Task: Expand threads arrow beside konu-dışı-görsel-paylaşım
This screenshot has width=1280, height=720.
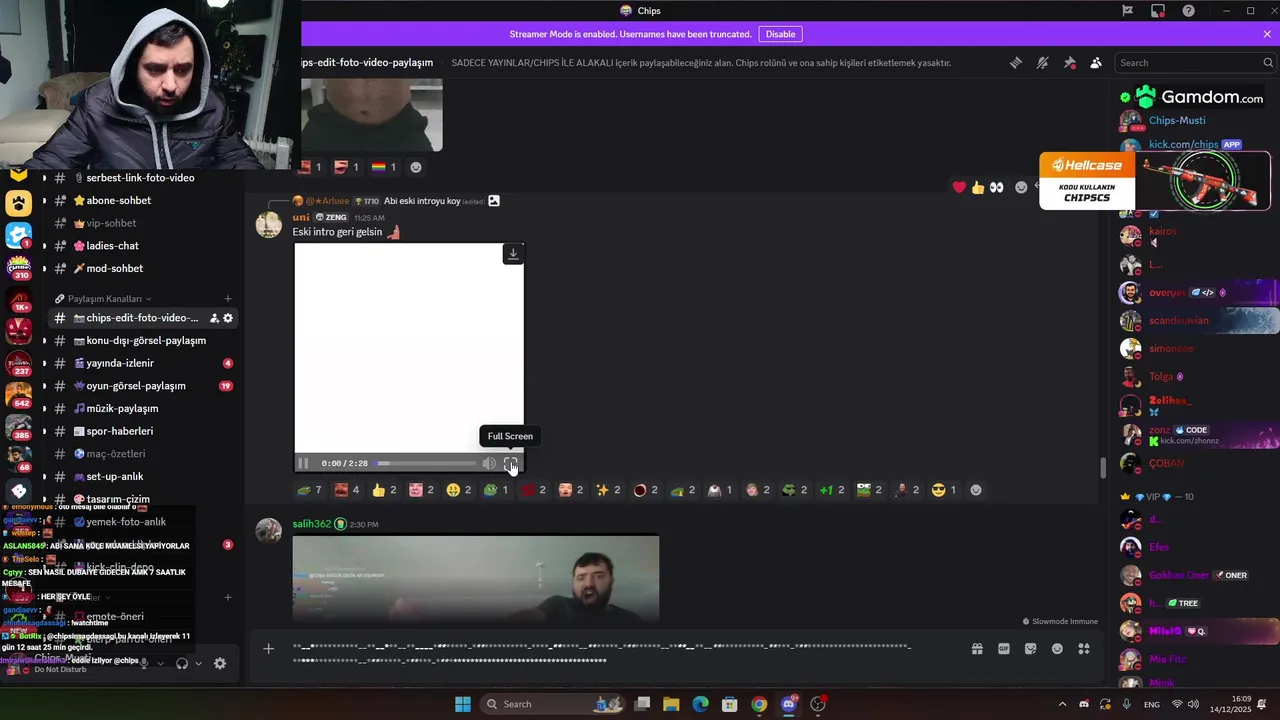Action: 43,341
